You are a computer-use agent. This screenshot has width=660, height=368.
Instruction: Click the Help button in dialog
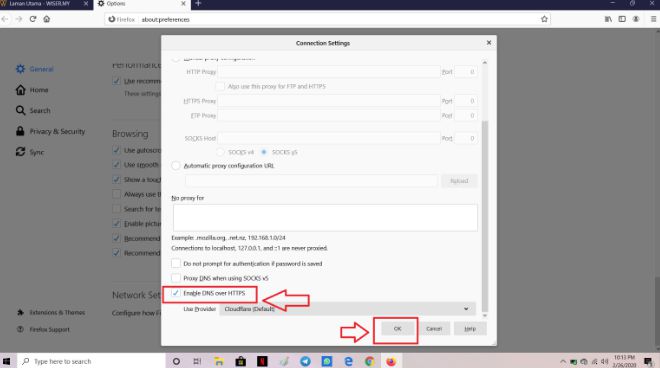(470, 328)
